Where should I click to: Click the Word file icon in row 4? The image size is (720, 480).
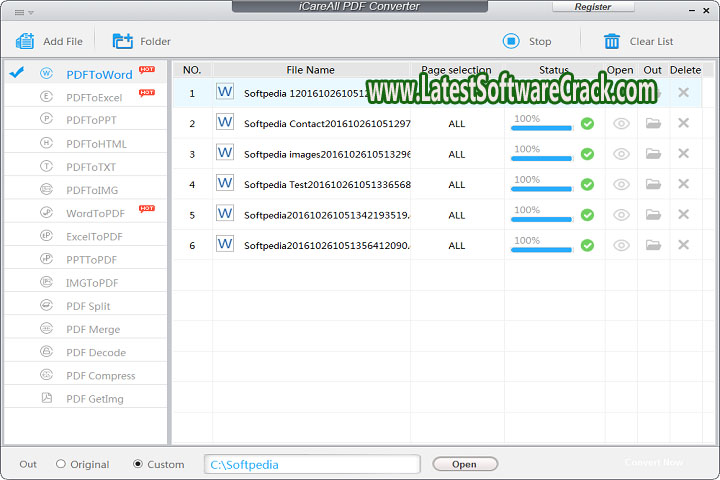pos(225,183)
